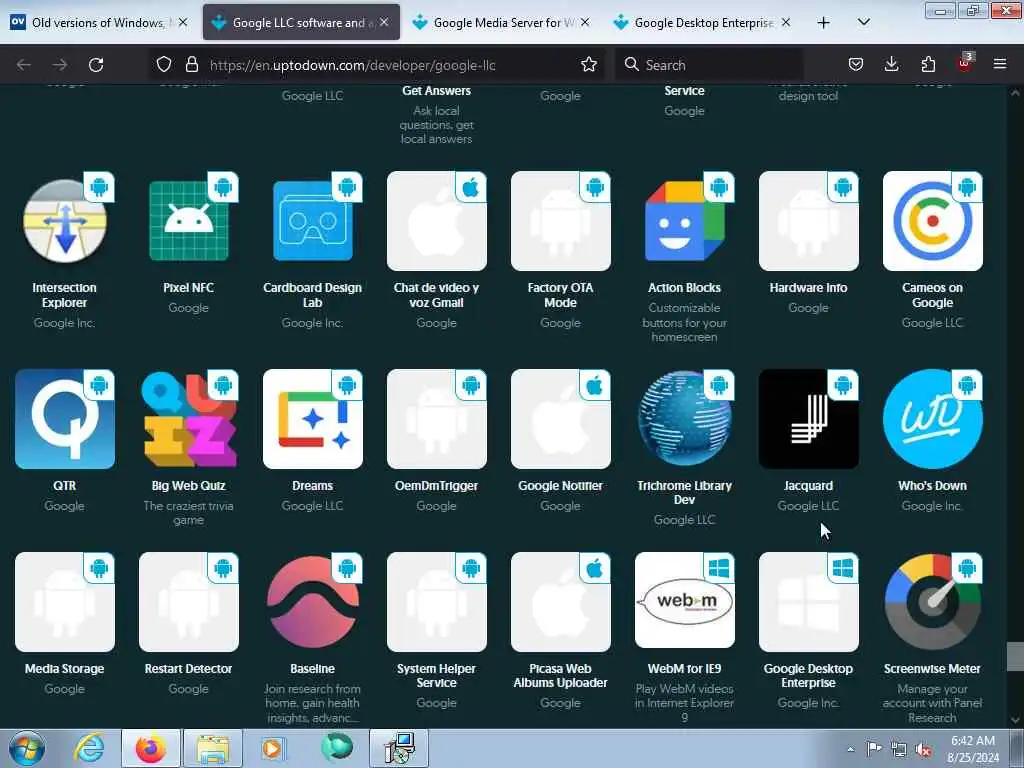Open the Jacquard app icon
1024x768 pixels.
808,419
